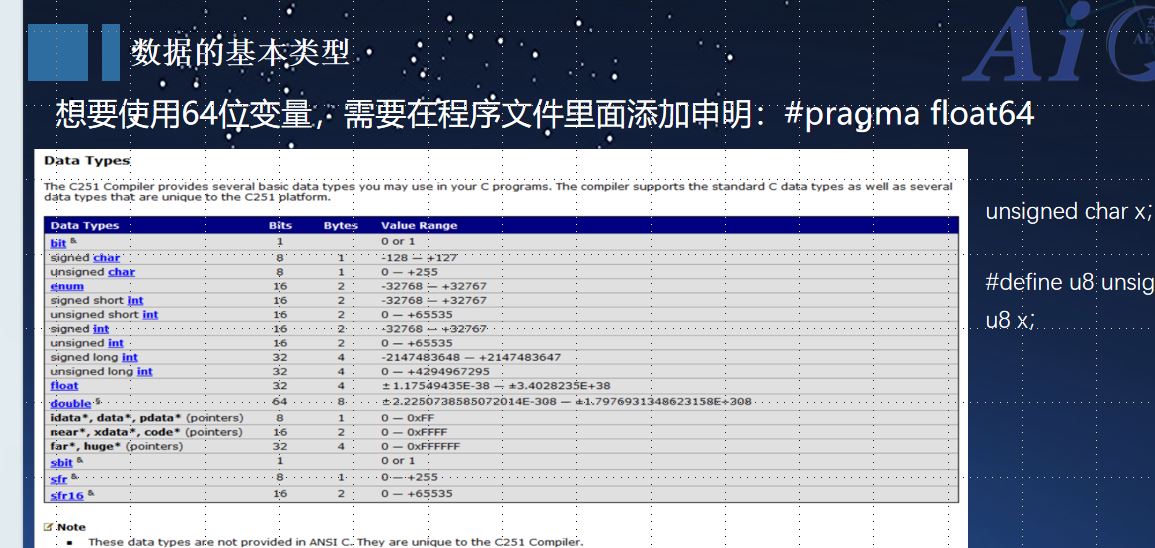Viewport: 1155px width, 548px height.
Task: Click the blue square icon beside slide title
Action: coord(57,52)
